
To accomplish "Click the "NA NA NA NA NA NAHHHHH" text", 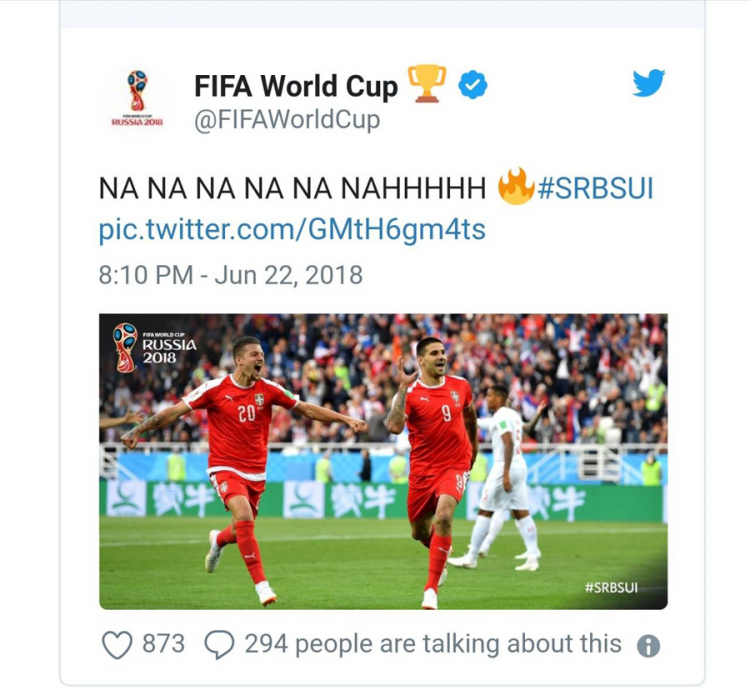I will coord(292,189).
